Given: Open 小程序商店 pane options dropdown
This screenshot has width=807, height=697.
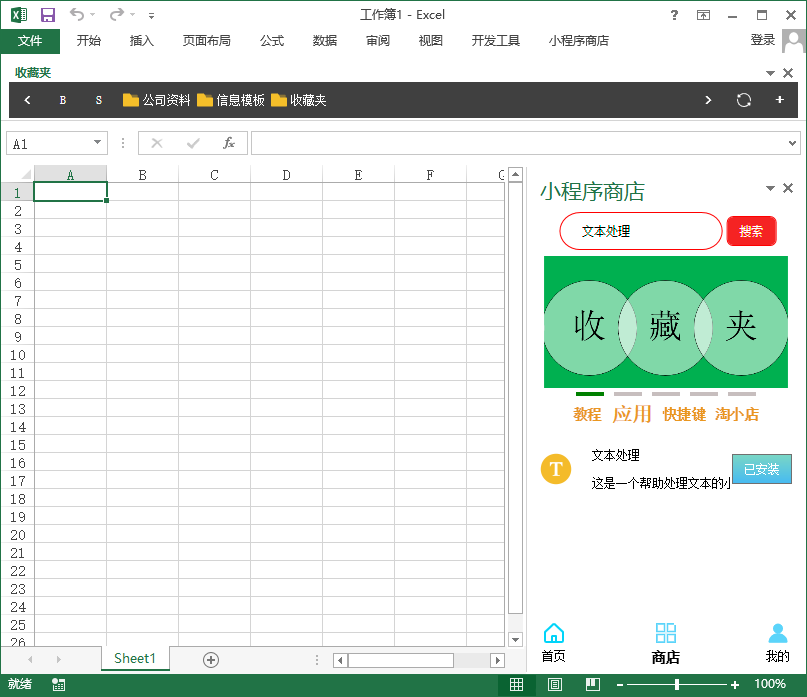Looking at the screenshot, I should pyautogui.click(x=770, y=188).
